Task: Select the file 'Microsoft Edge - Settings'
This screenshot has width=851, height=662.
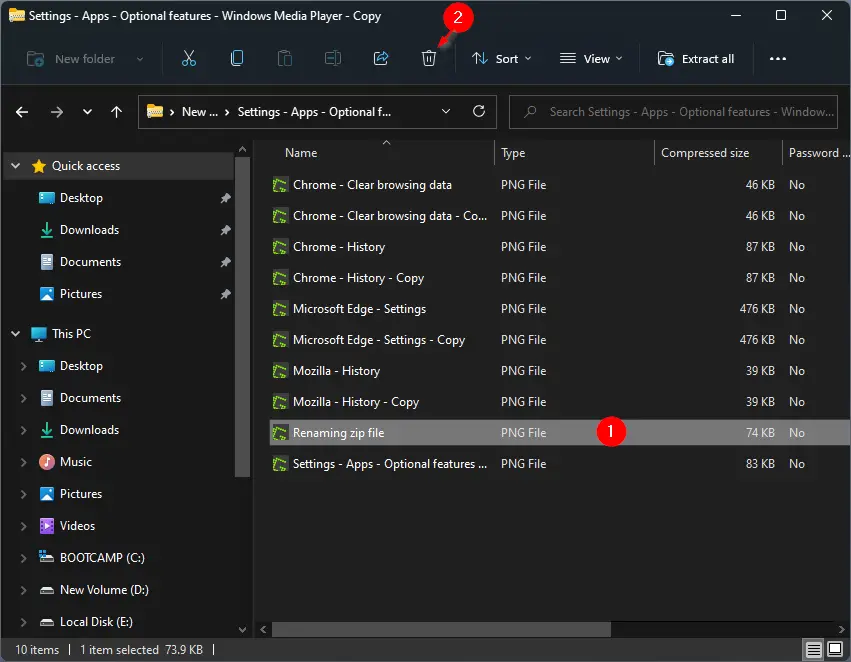Action: (x=359, y=309)
